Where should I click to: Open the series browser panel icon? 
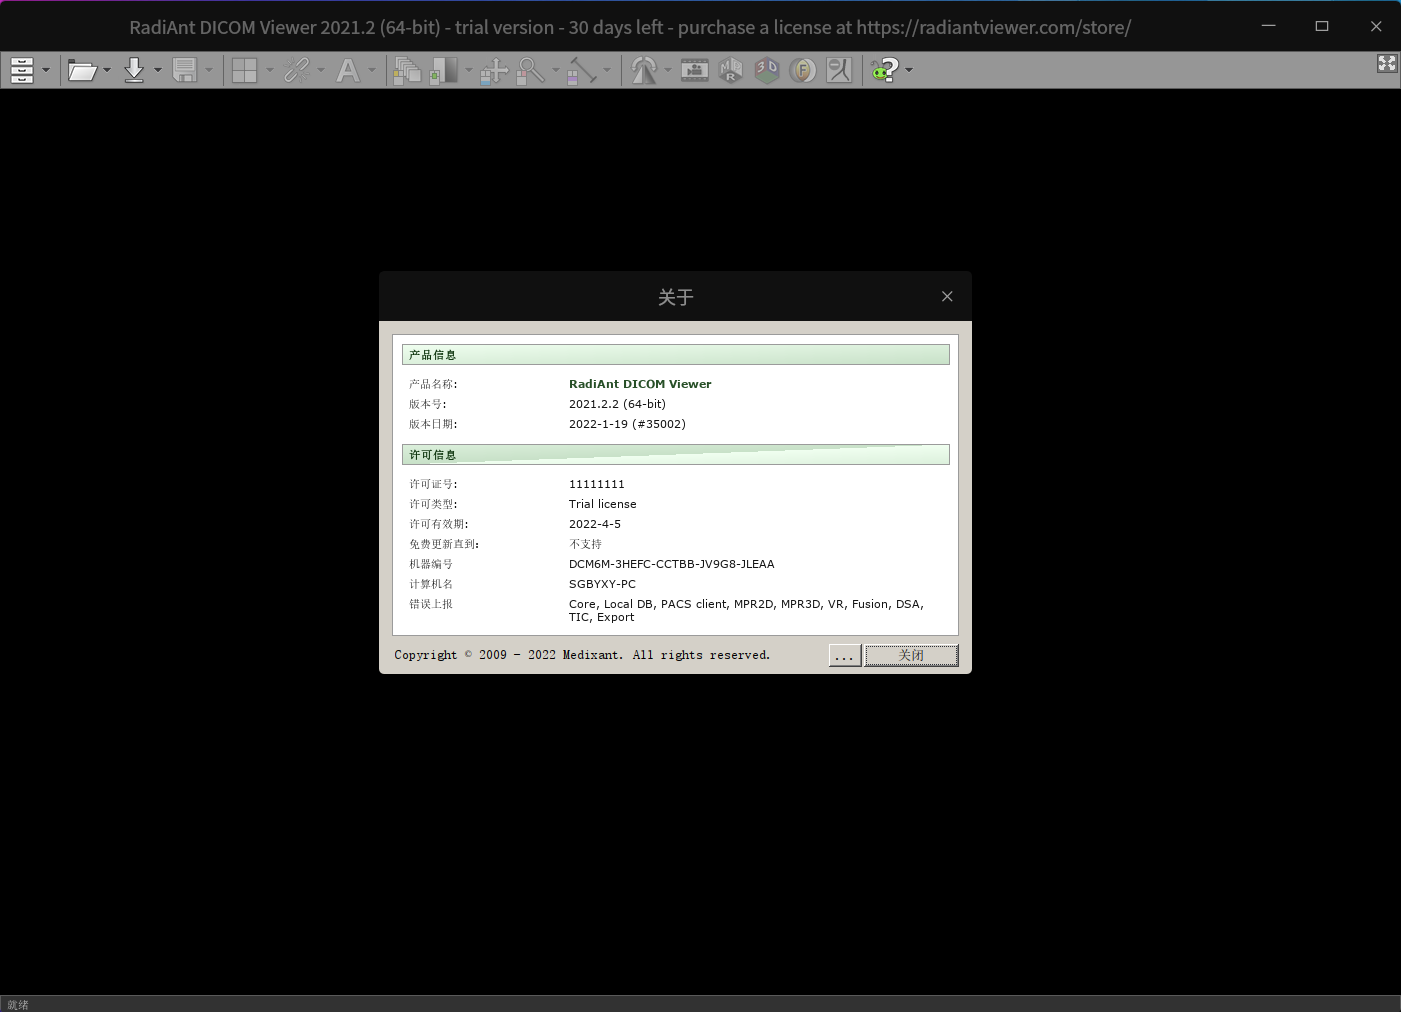[22, 70]
